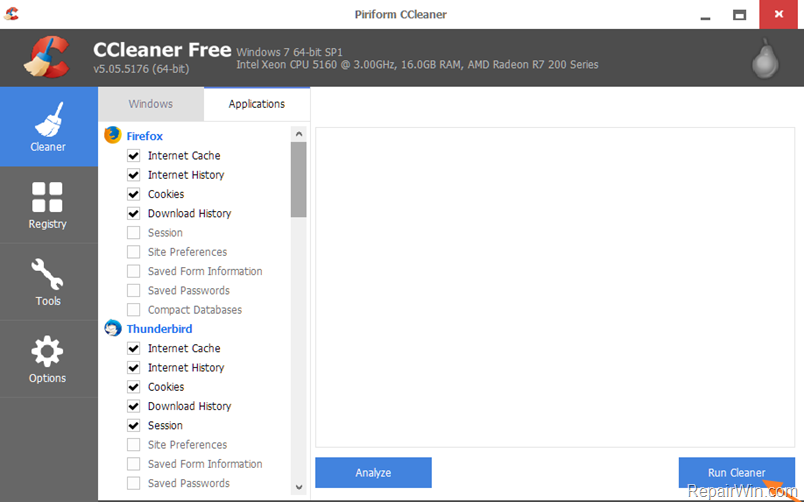Click the list scroll up arrow

point(299,134)
